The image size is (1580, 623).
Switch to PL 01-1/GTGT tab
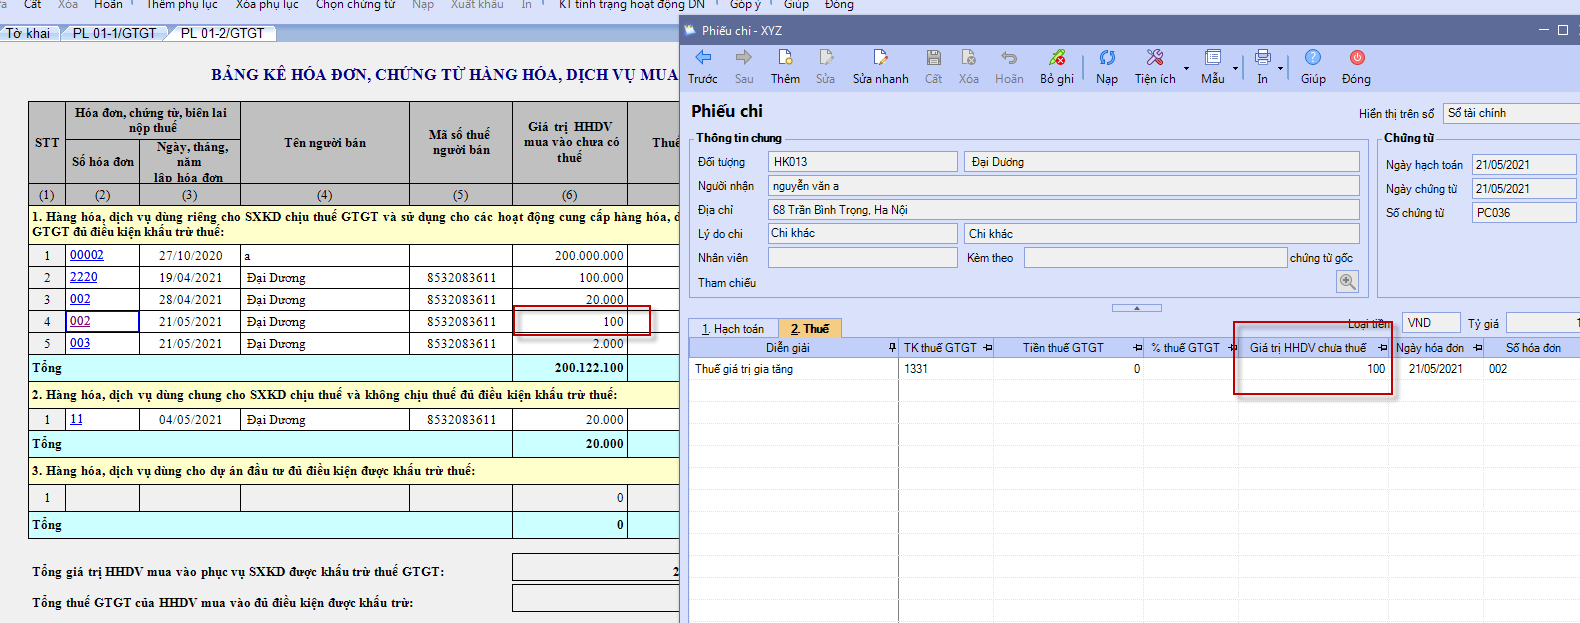[115, 33]
